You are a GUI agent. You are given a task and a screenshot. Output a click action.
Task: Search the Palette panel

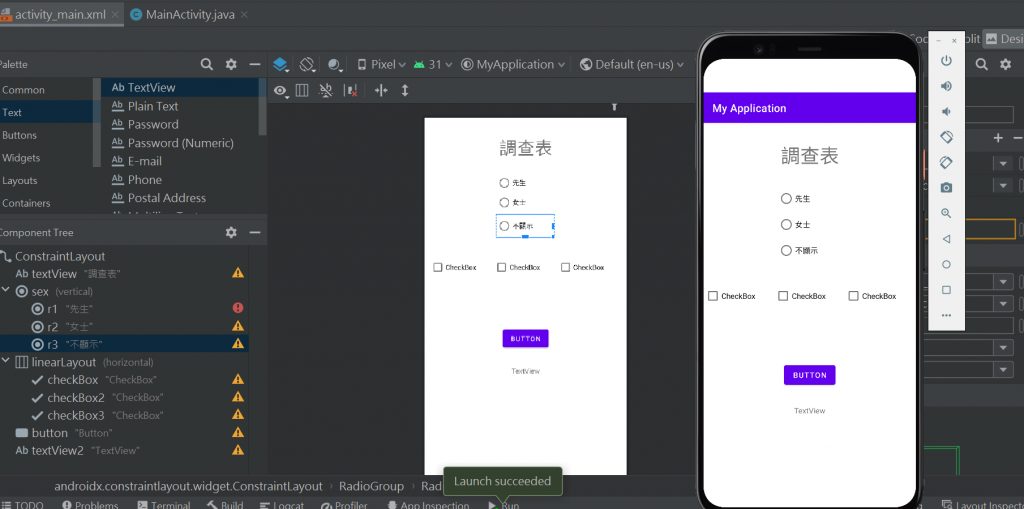206,64
